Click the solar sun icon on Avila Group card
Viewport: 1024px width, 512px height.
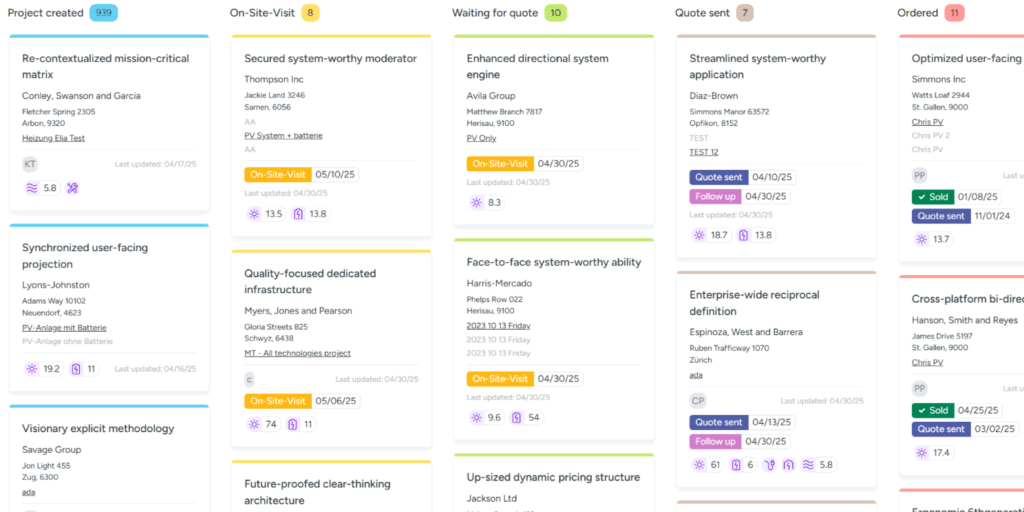(x=476, y=203)
